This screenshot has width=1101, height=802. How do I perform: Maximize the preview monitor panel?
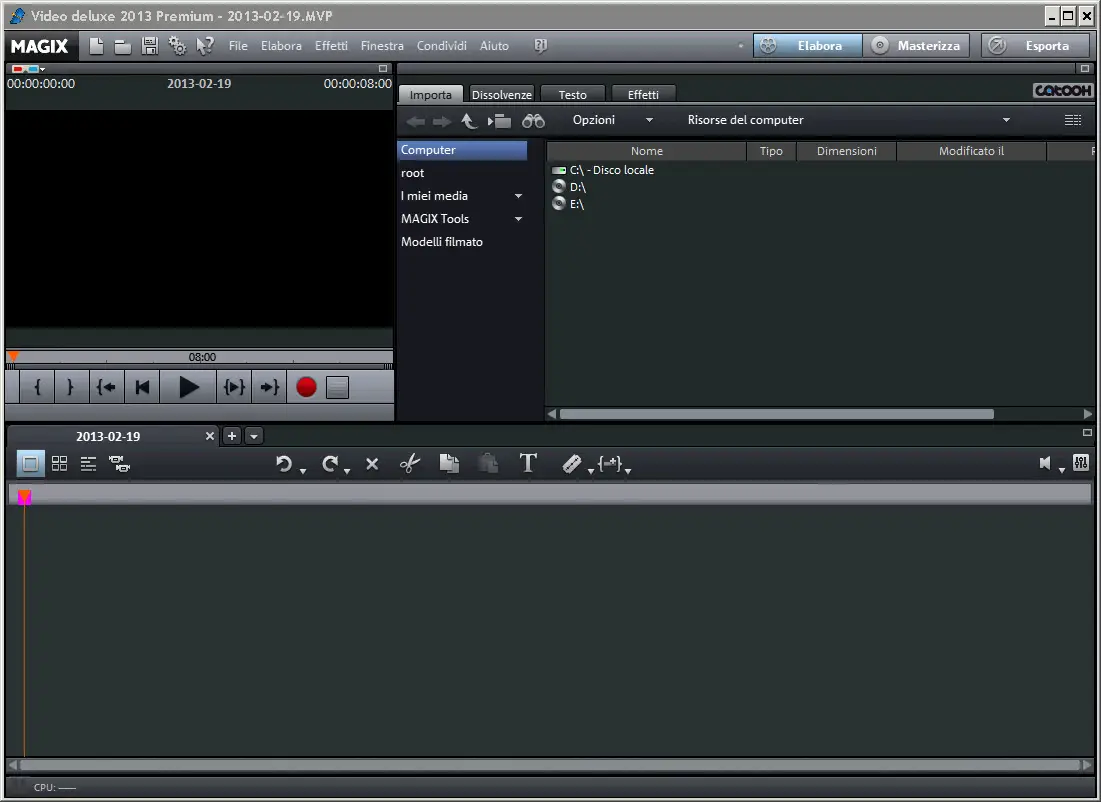(383, 69)
